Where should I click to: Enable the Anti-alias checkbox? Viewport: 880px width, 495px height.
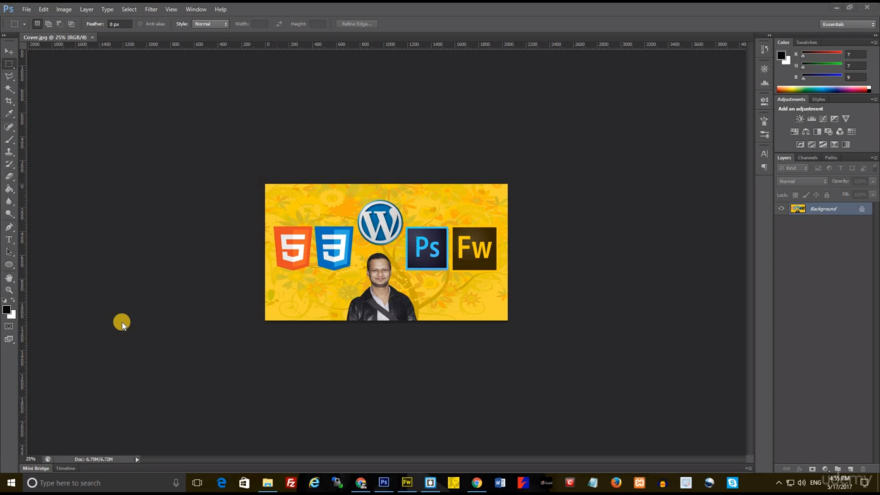[141, 23]
